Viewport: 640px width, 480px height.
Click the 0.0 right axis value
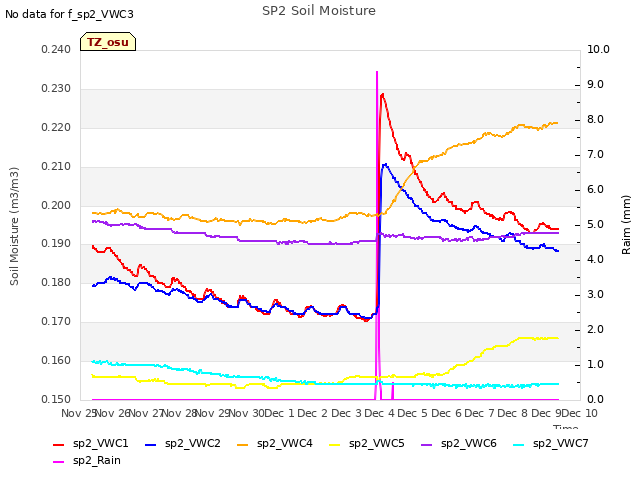(x=596, y=399)
